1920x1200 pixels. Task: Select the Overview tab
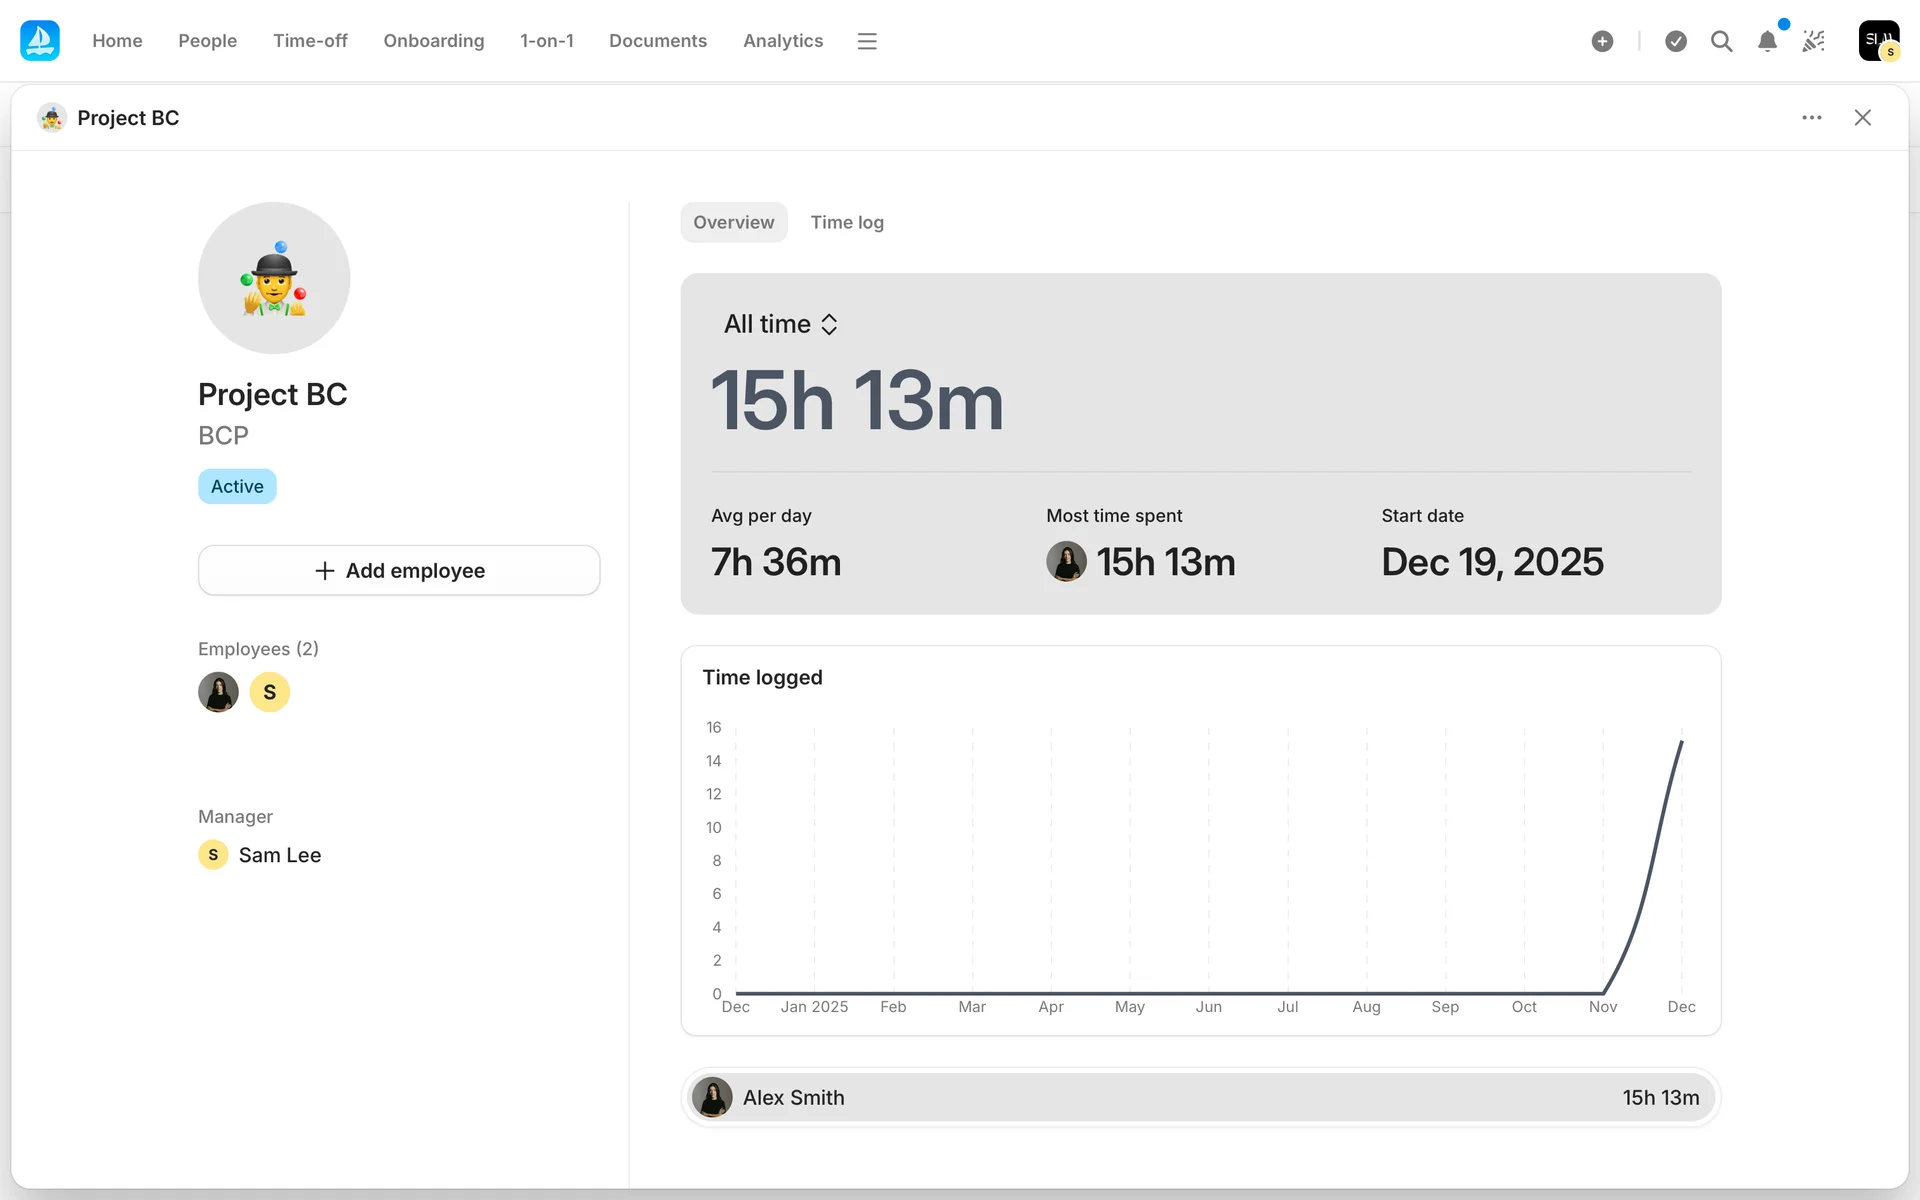(x=733, y=222)
